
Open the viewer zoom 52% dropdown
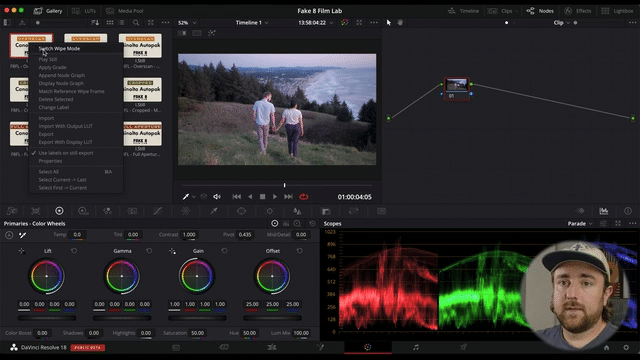[x=187, y=23]
